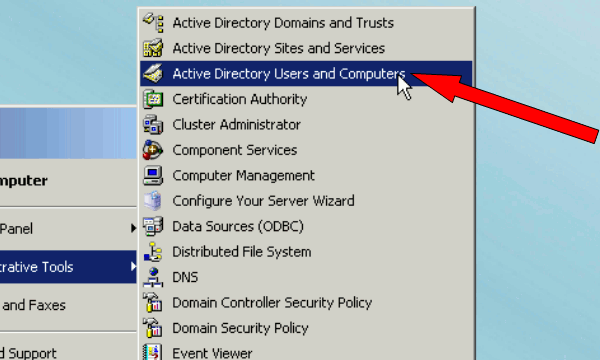
Task: Click the Cluster Administrator icon
Action: (153, 124)
